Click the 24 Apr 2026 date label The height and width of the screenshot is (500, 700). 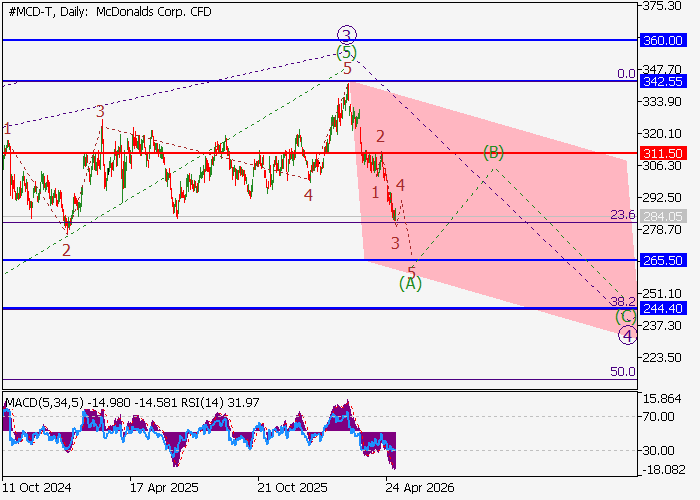tap(420, 488)
